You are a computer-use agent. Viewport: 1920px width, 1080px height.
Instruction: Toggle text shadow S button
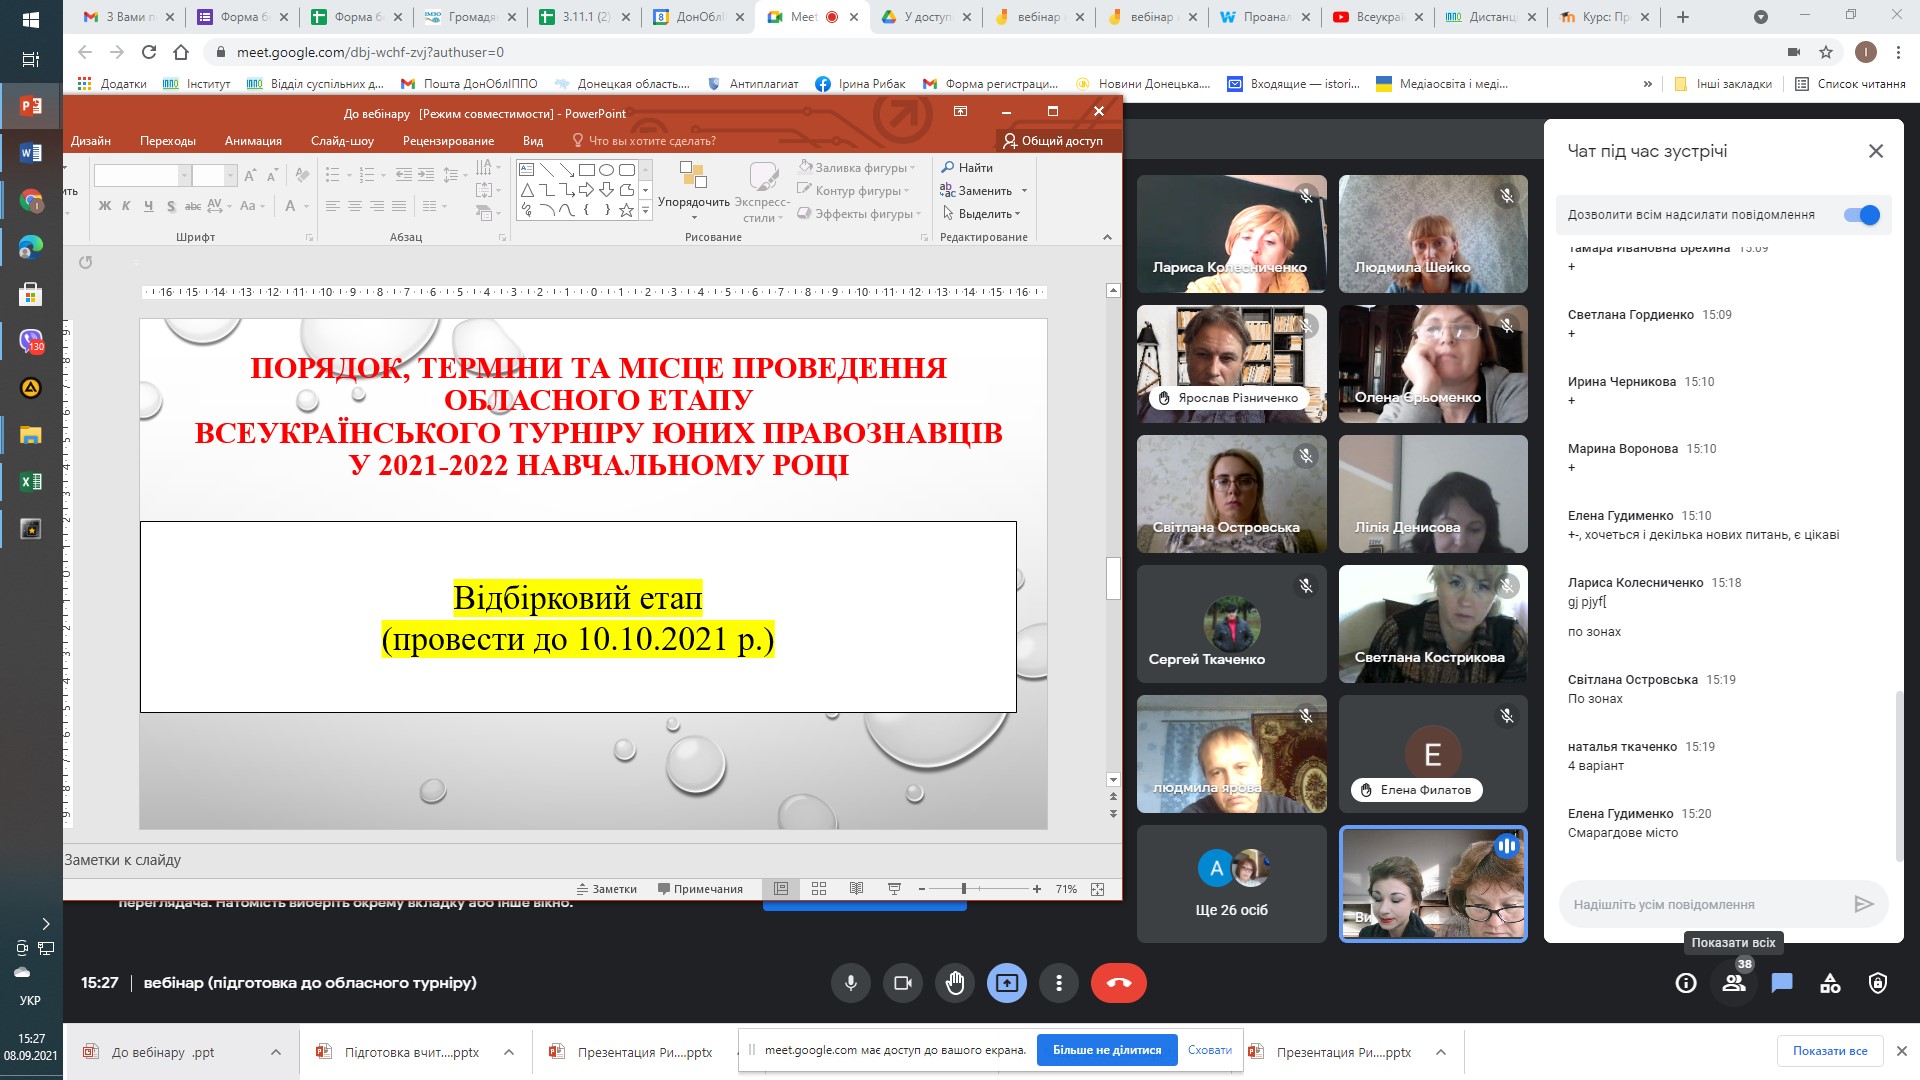[x=171, y=206]
